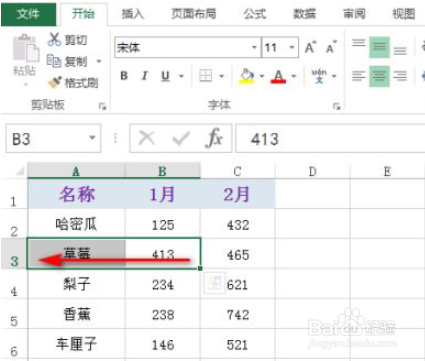
Task: Click the insert function fx icon
Action: pyautogui.click(x=214, y=138)
